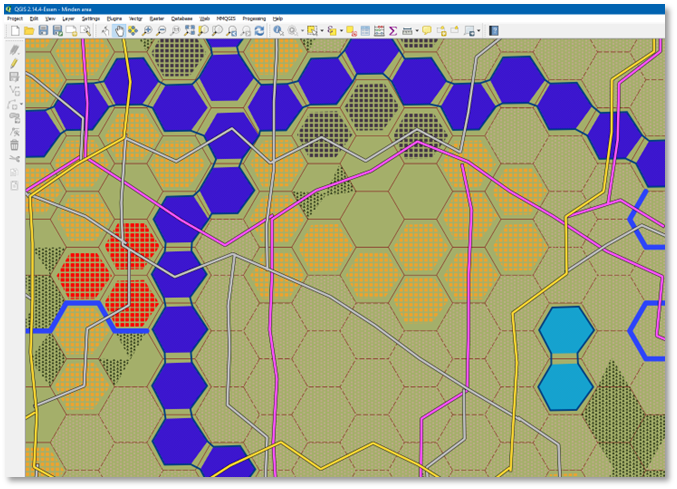Click the Statistical Summary sigma icon

(393, 31)
